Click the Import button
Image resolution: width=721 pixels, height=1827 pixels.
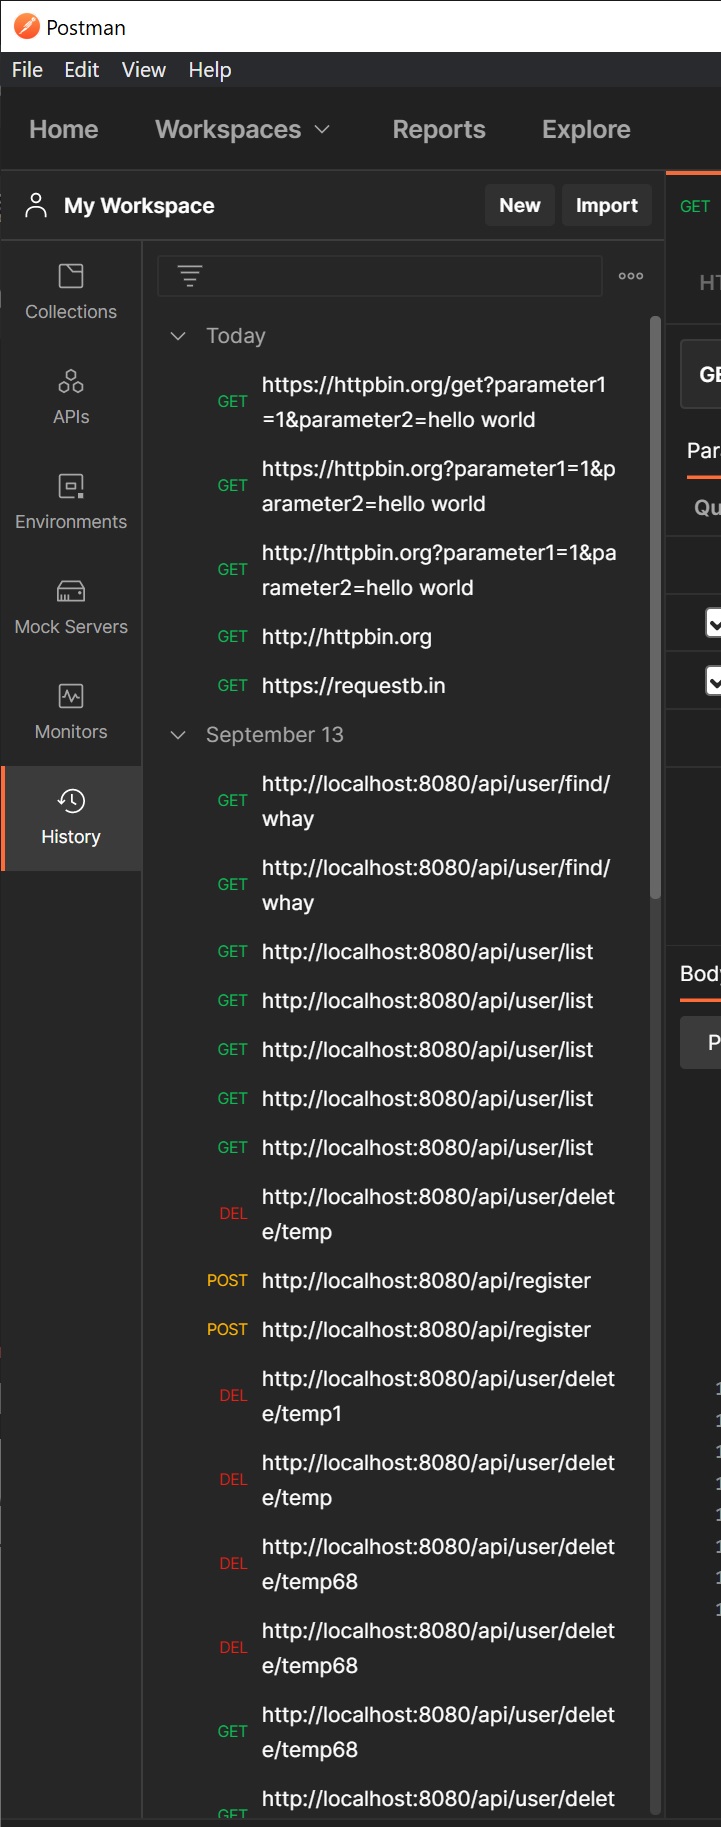click(x=606, y=205)
